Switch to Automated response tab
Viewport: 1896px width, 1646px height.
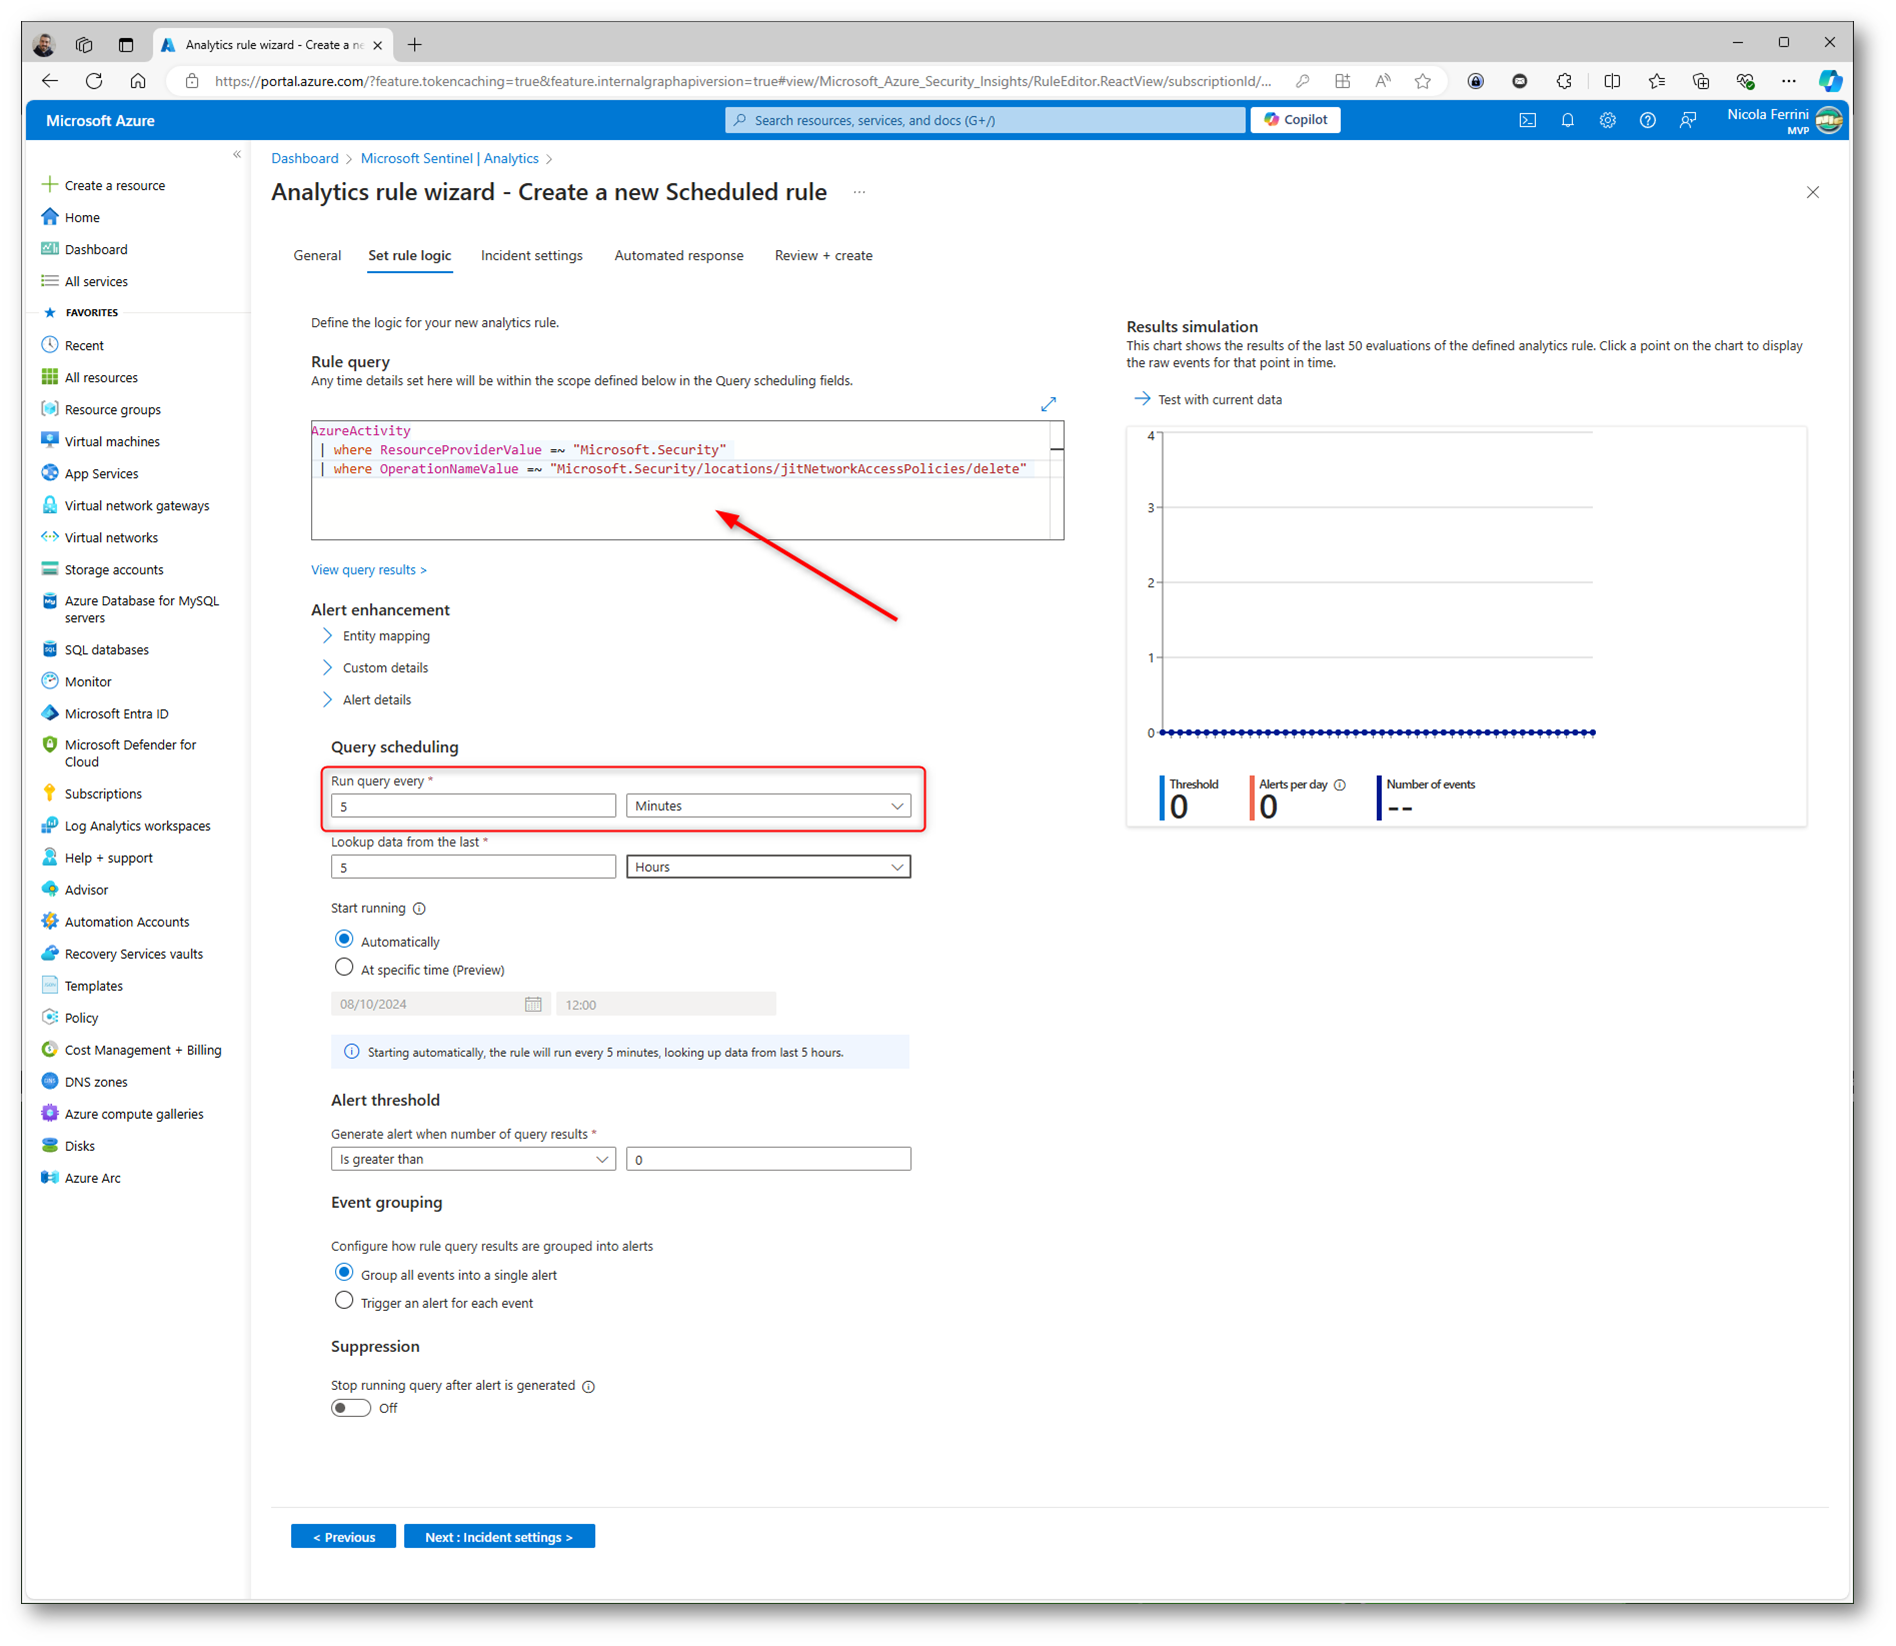679,256
